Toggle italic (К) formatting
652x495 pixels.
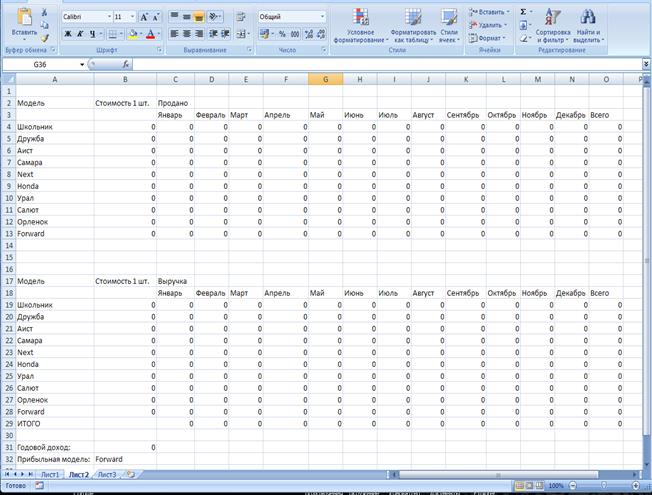coord(80,33)
